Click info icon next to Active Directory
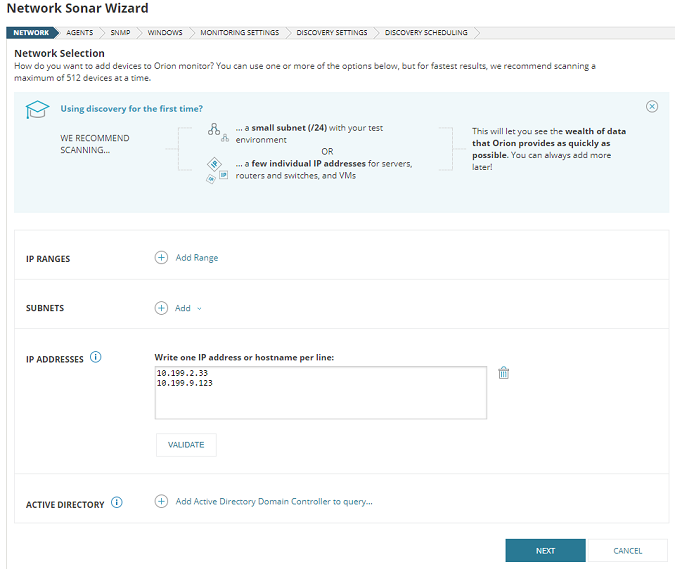 [117, 502]
